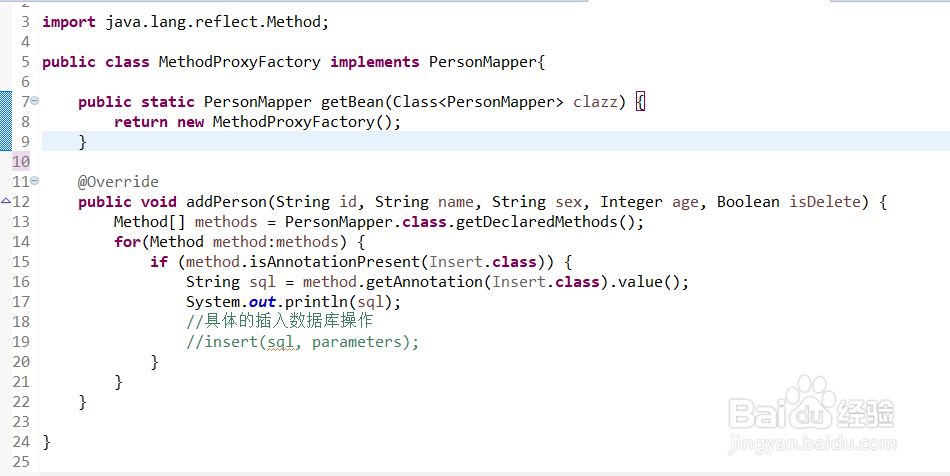Collapse the getBean method fold at line 7
Viewport: 950px width, 476px height.
(x=35, y=101)
